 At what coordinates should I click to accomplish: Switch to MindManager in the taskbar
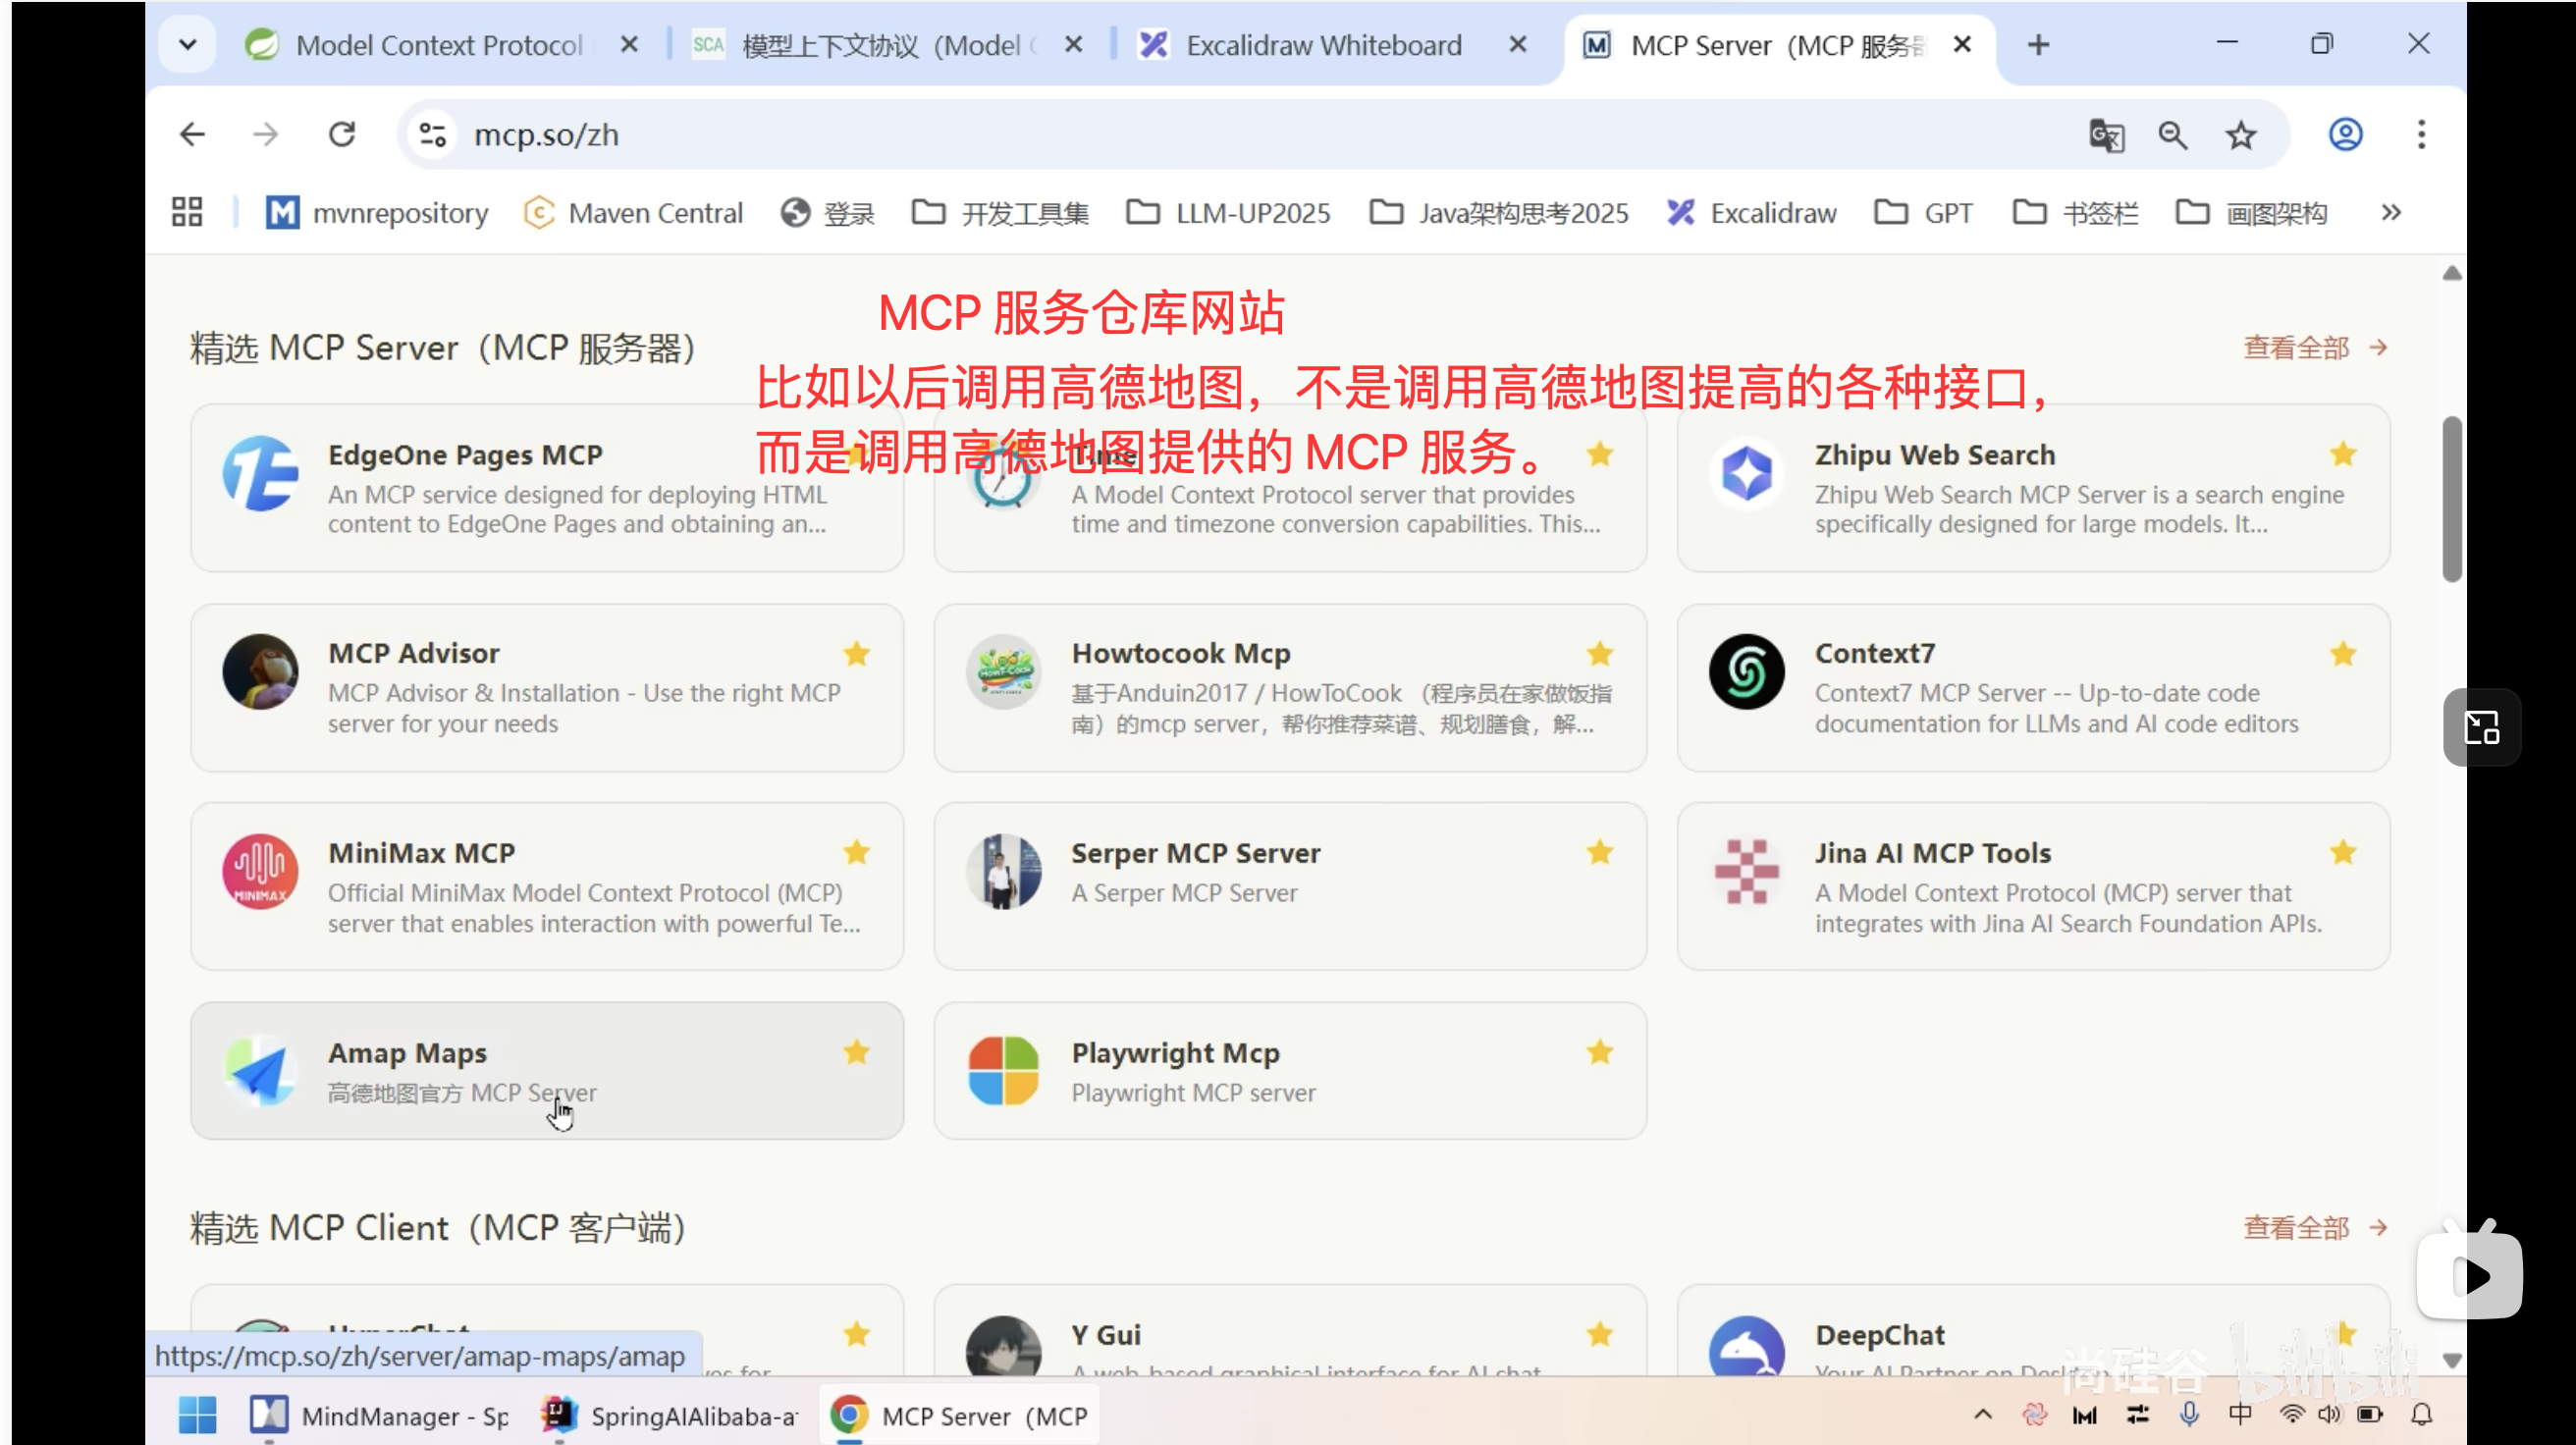point(380,1414)
